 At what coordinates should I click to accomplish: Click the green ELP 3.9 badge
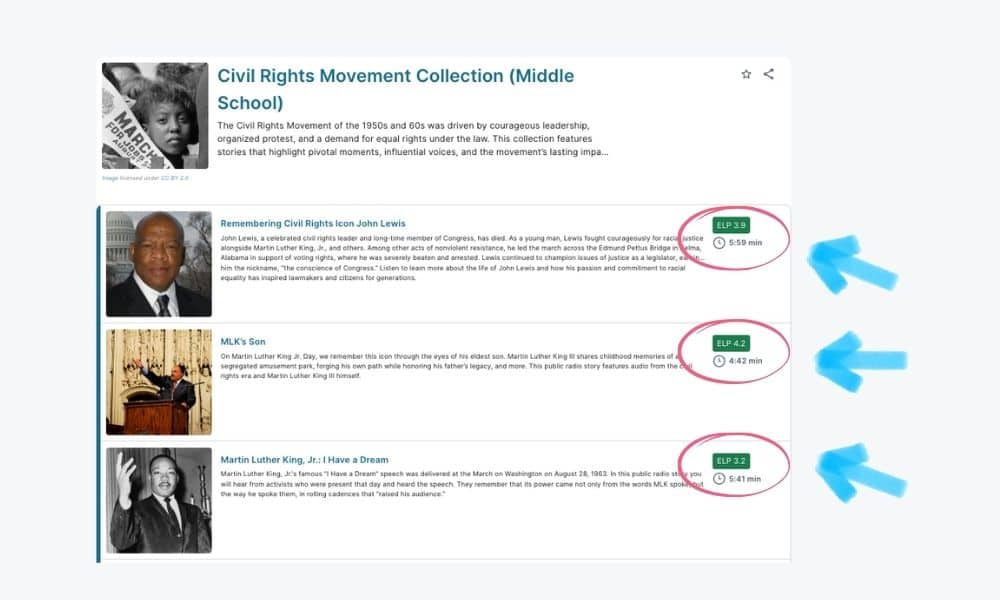731,225
